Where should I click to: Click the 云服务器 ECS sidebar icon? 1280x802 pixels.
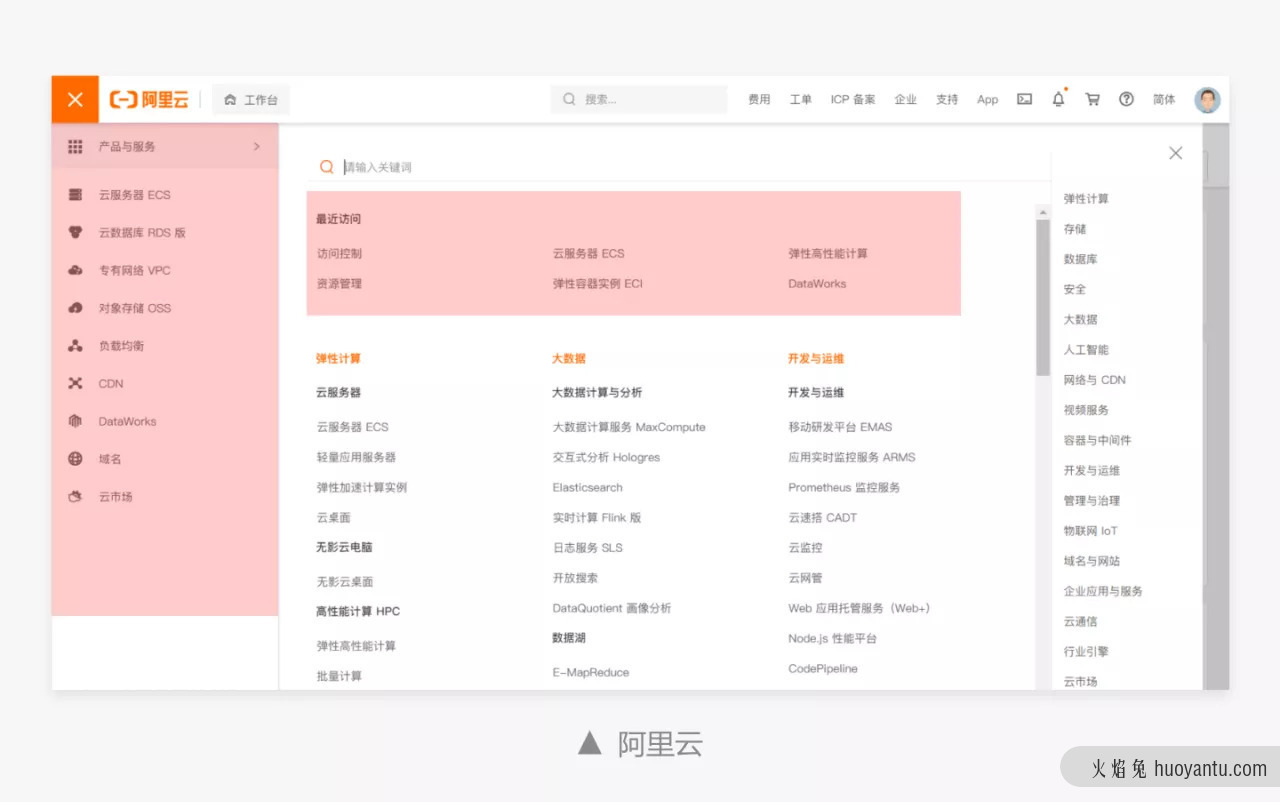coord(75,195)
